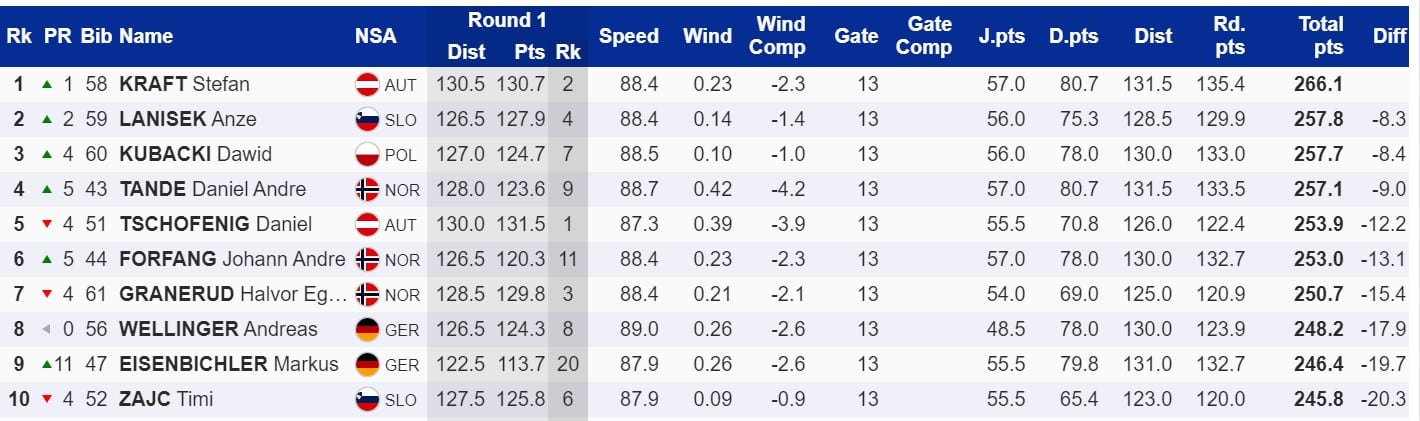Screen dimensions: 1420x421
Task: Click Poland flag icon beside Kubacki Dawid
Action: (x=367, y=155)
